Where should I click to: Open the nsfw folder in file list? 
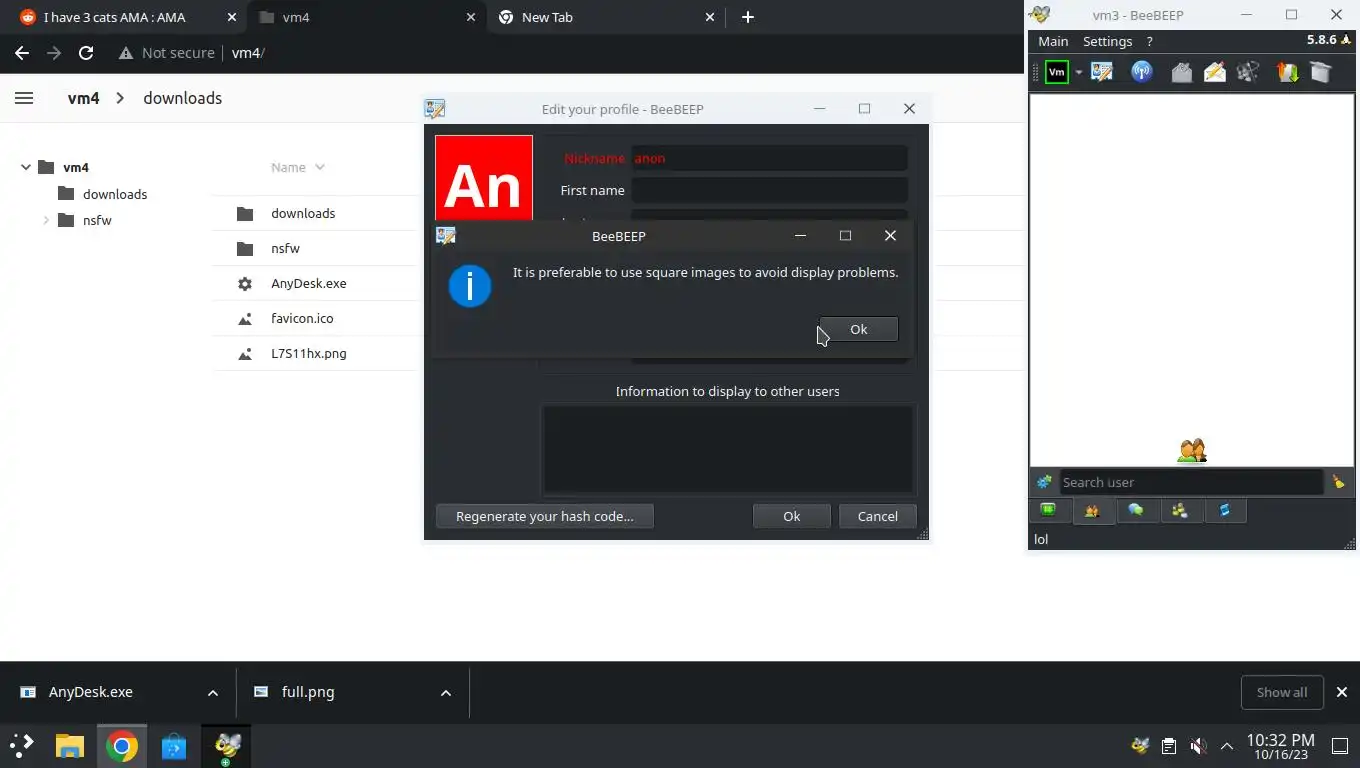[285, 248]
